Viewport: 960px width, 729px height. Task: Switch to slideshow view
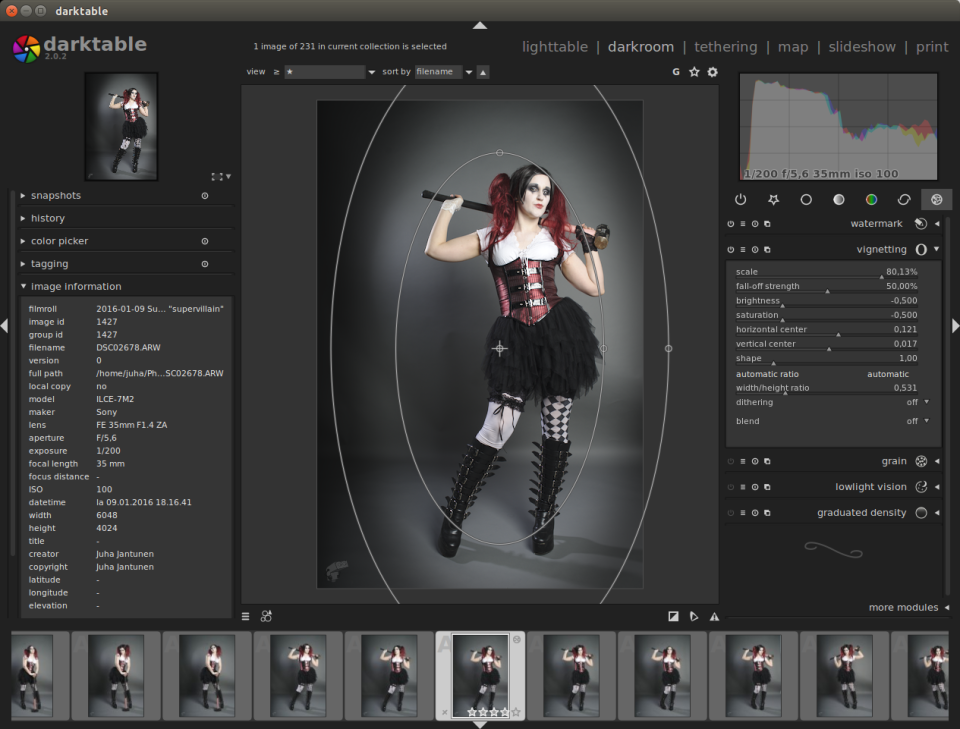pyautogui.click(x=862, y=47)
